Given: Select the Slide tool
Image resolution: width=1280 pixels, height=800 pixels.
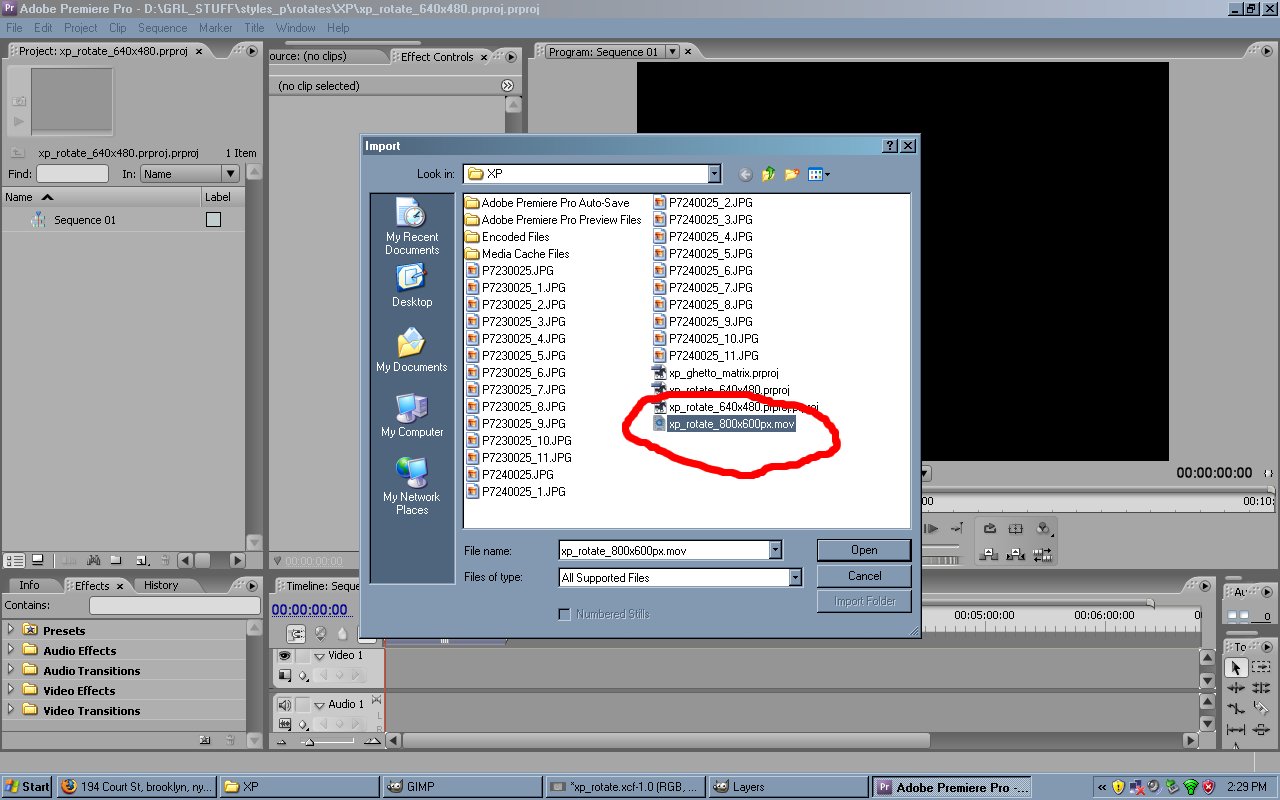Looking at the screenshot, I should click(x=1261, y=730).
